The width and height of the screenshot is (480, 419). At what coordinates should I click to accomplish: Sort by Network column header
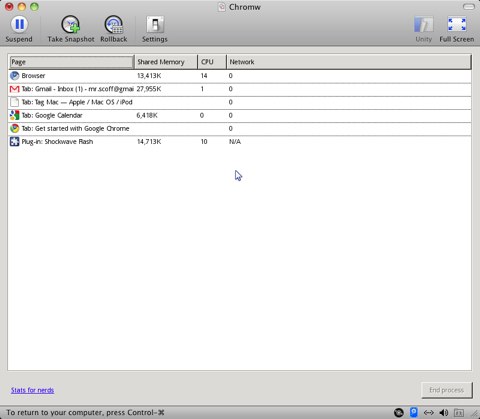pyautogui.click(x=349, y=62)
